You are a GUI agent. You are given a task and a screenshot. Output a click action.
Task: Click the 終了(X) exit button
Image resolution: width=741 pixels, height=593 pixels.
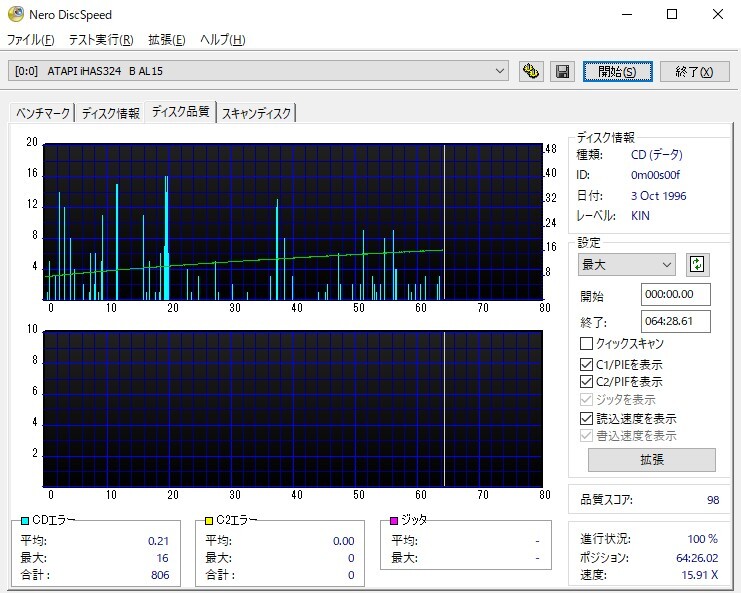pyautogui.click(x=695, y=71)
